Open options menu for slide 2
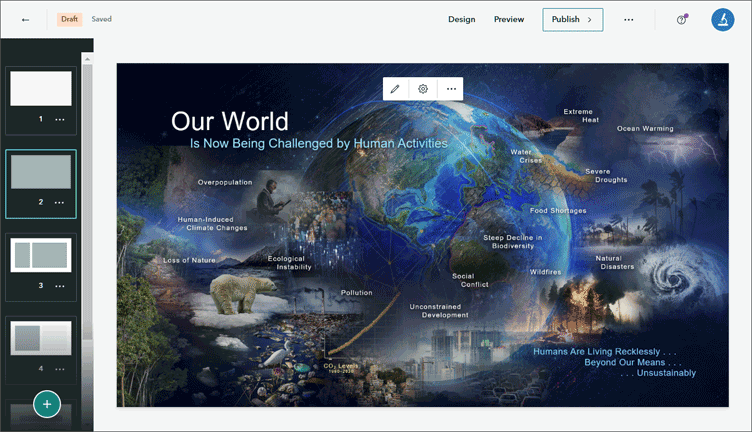Viewport: 752px width, 432px height. tap(59, 202)
